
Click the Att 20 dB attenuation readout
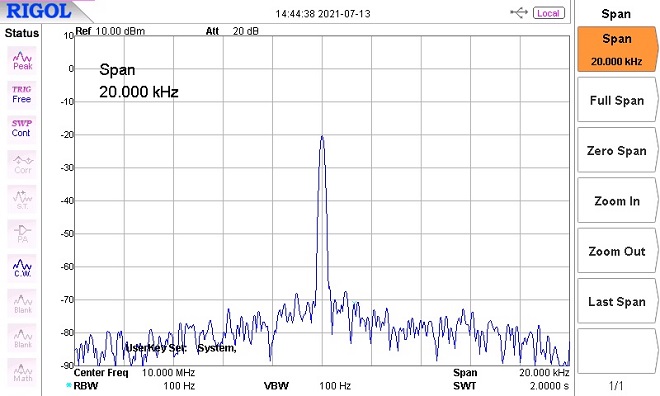coord(232,31)
